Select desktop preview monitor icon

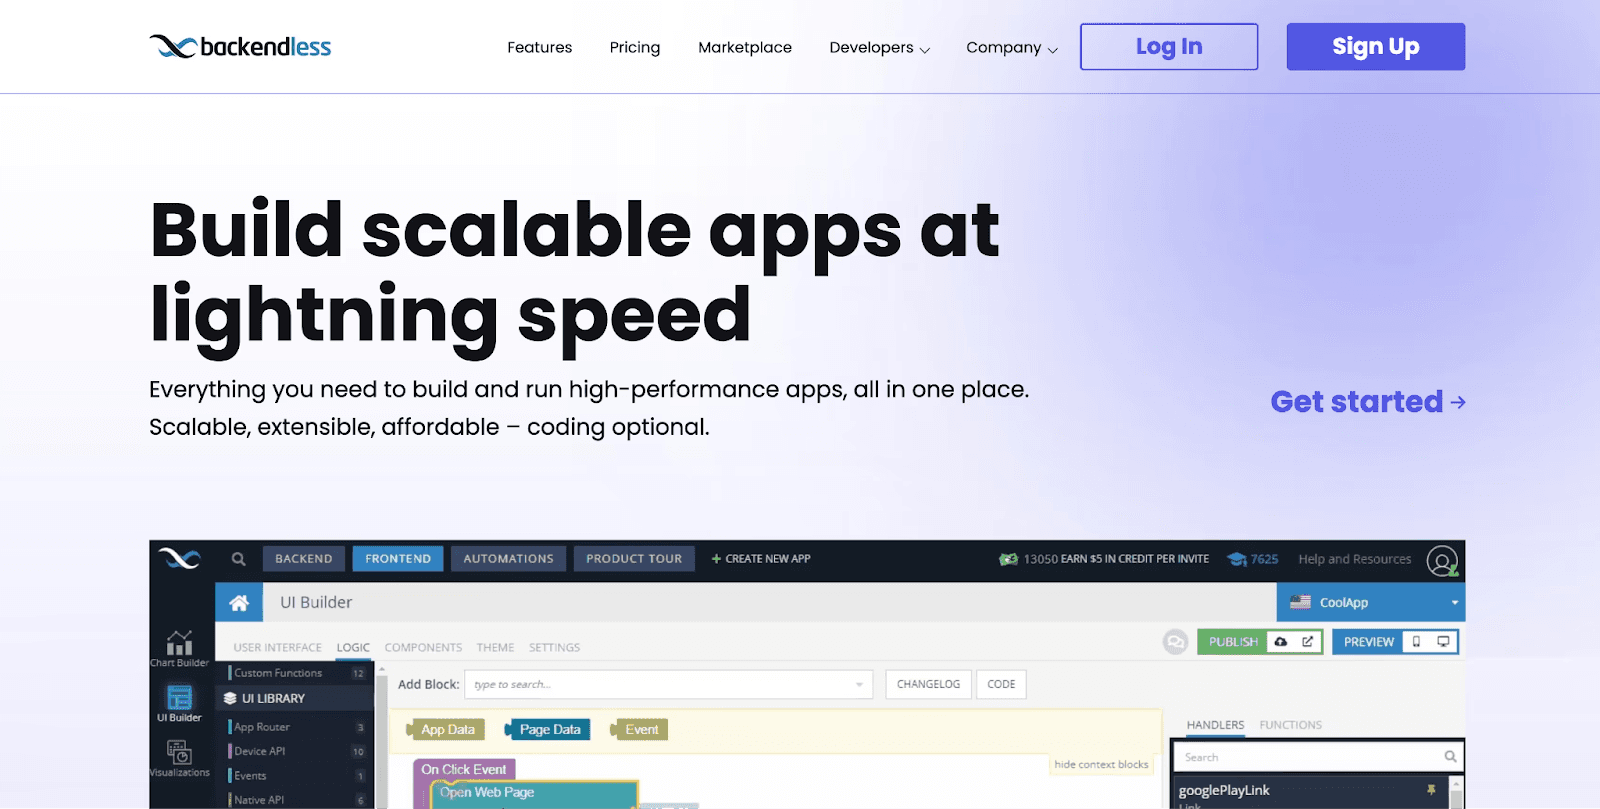[x=1443, y=642]
